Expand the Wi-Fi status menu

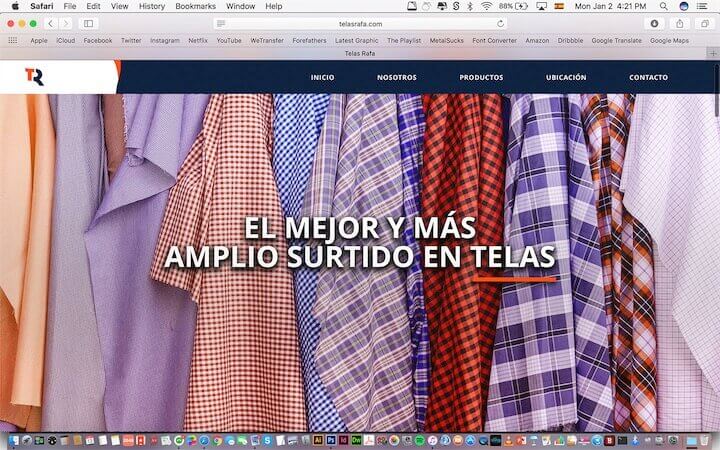point(486,6)
